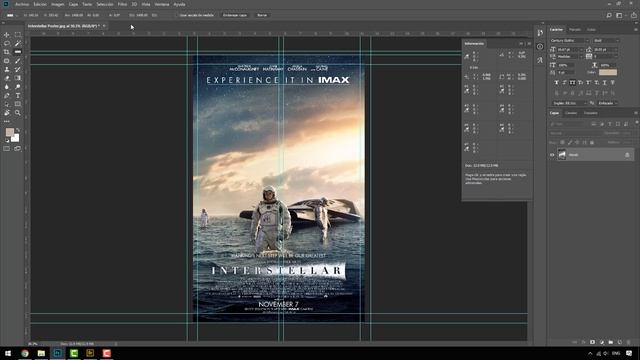Toggle All Caps in Character panel

click(x=572, y=82)
